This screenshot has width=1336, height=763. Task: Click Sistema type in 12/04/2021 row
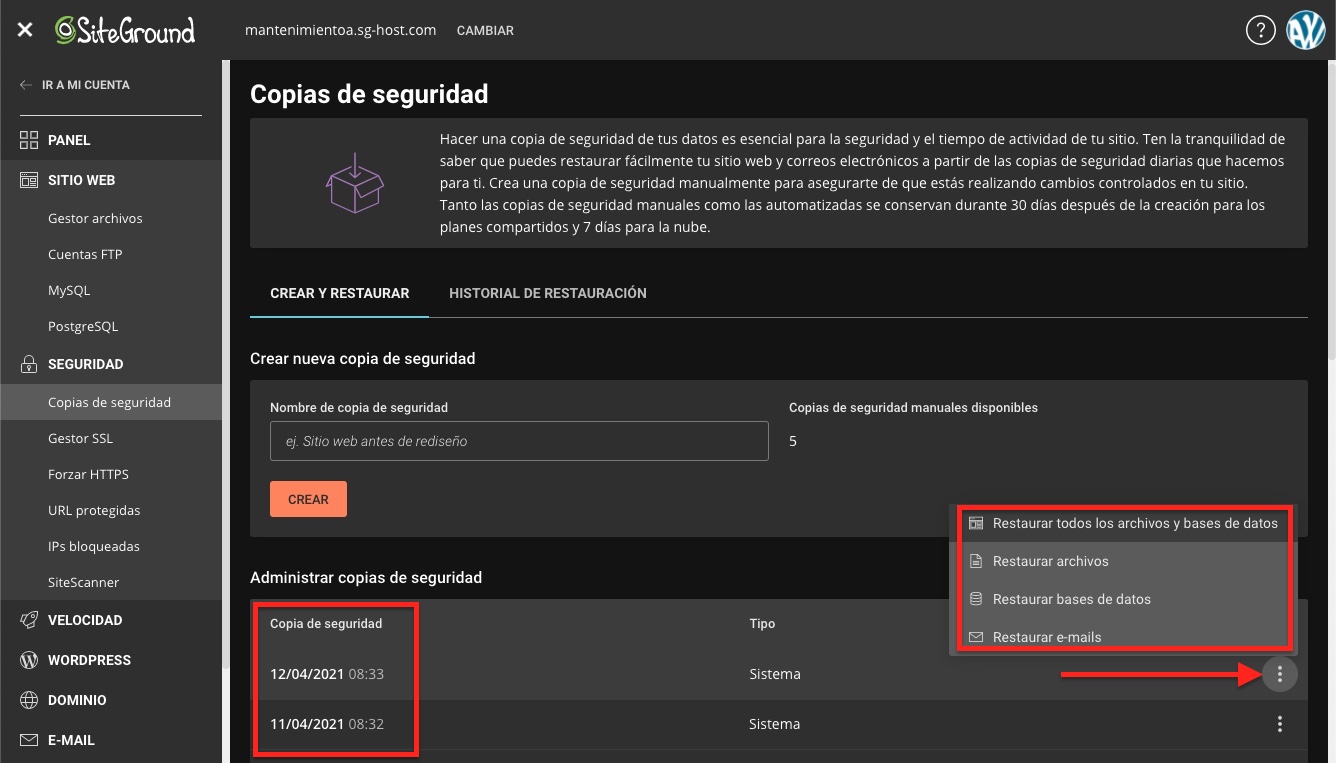775,674
